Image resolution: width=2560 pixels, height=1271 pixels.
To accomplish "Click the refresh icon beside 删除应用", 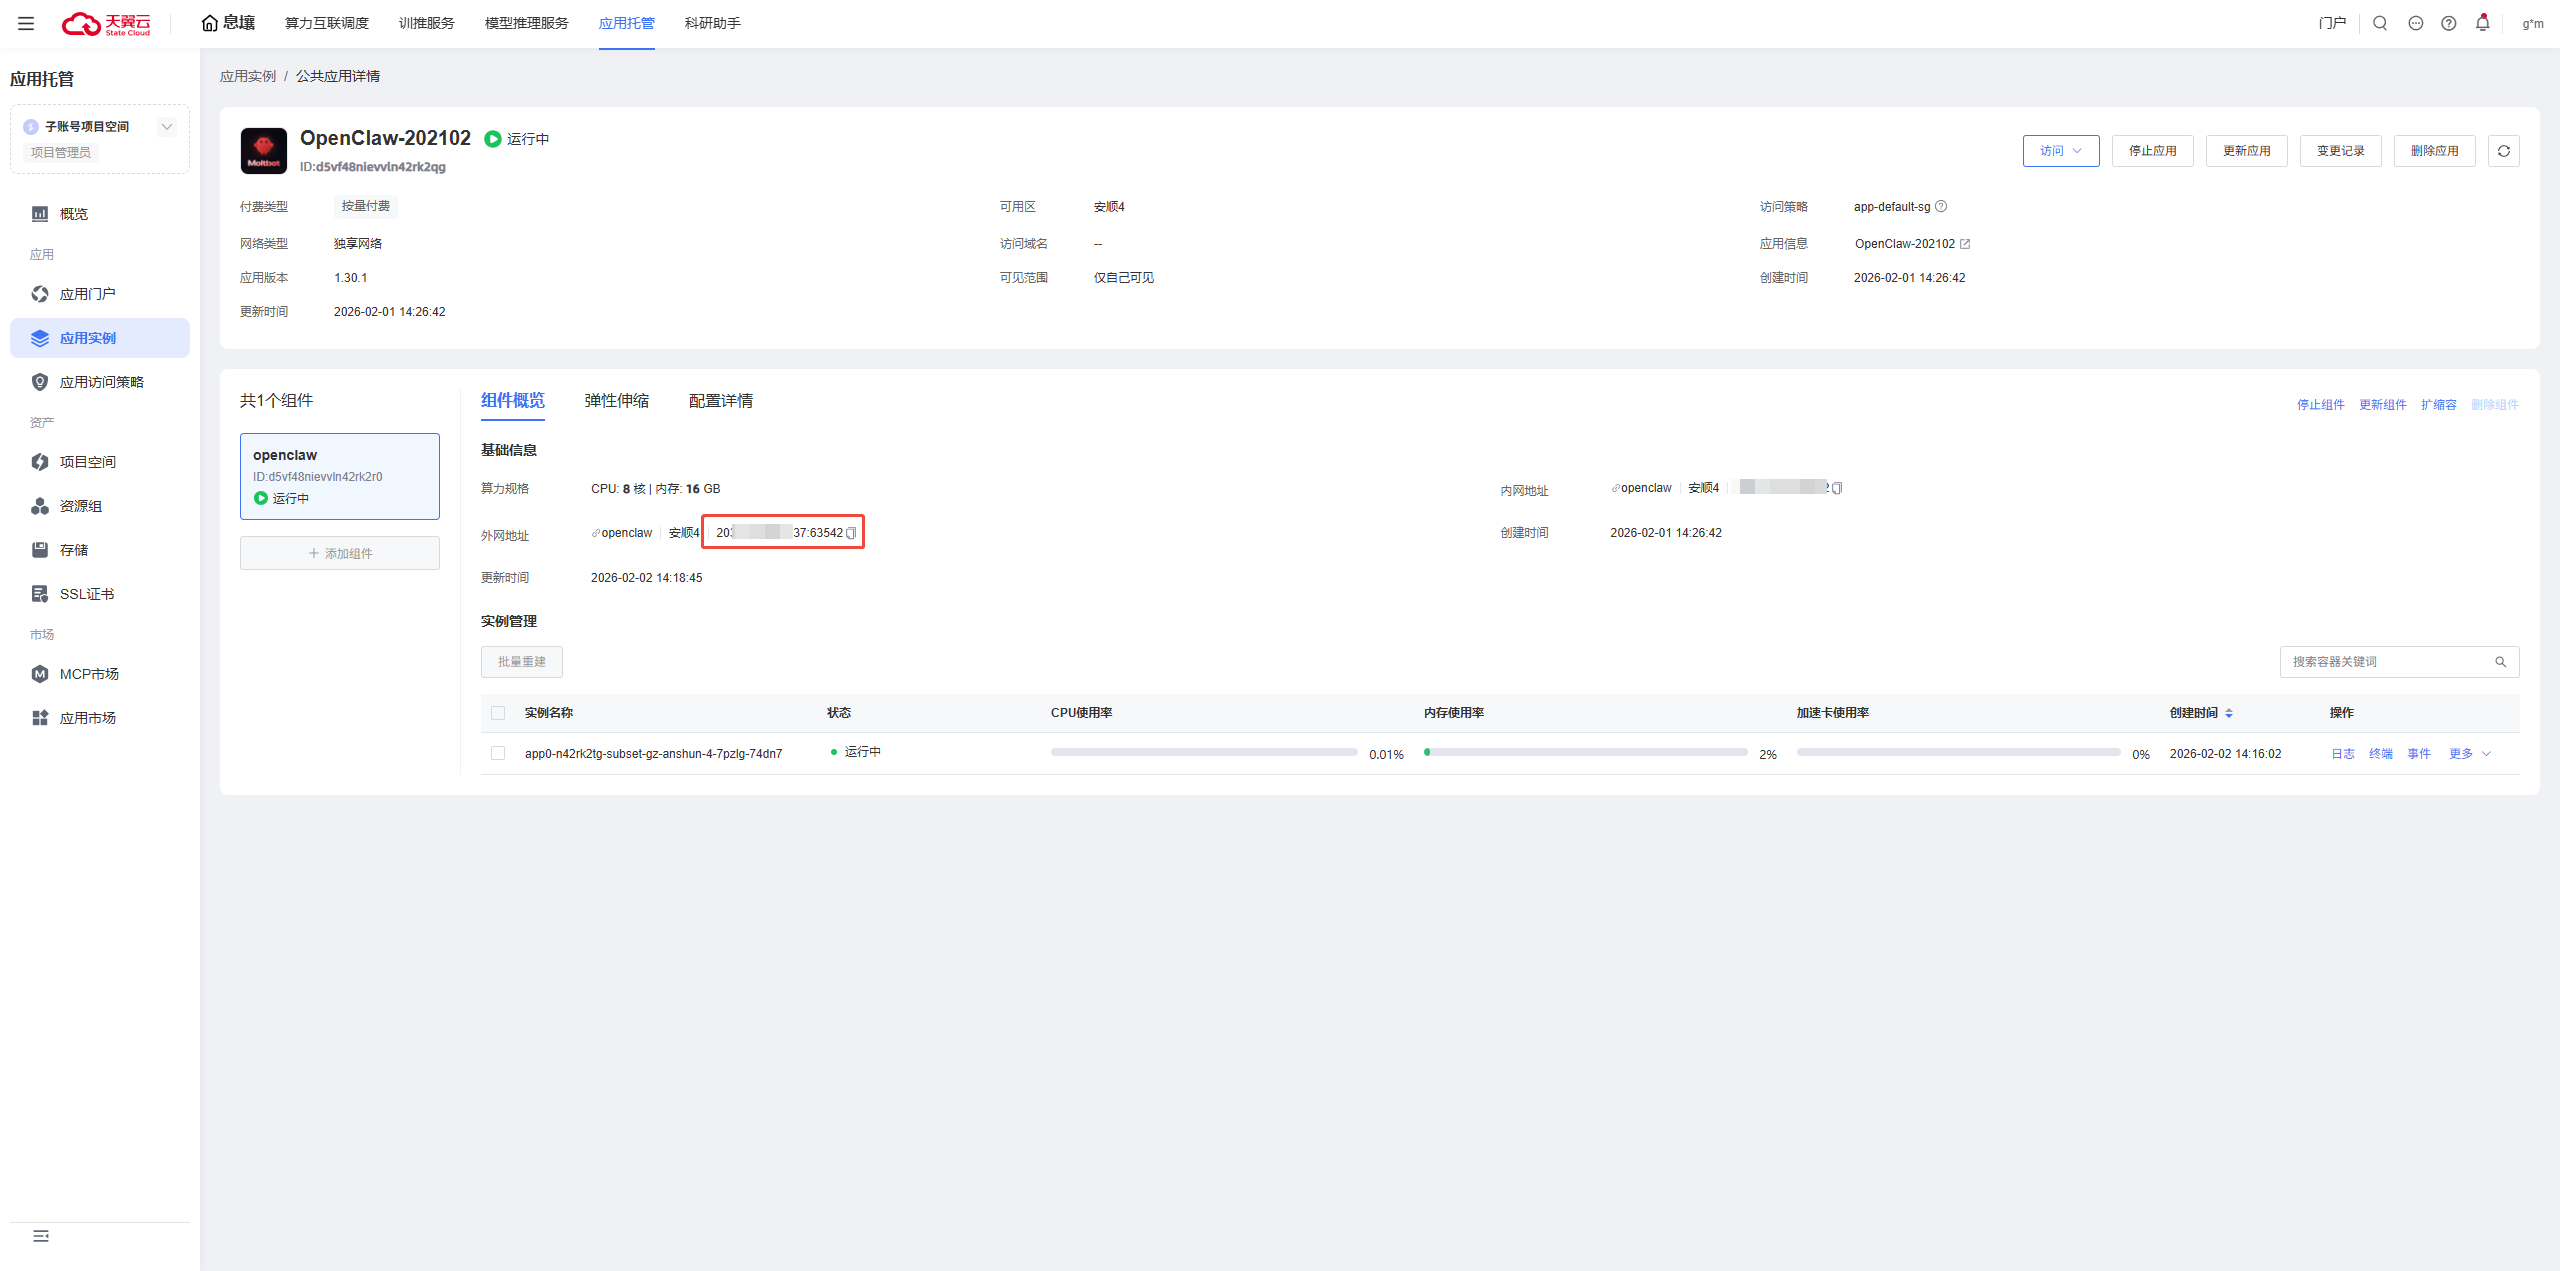I will pyautogui.click(x=2503, y=151).
